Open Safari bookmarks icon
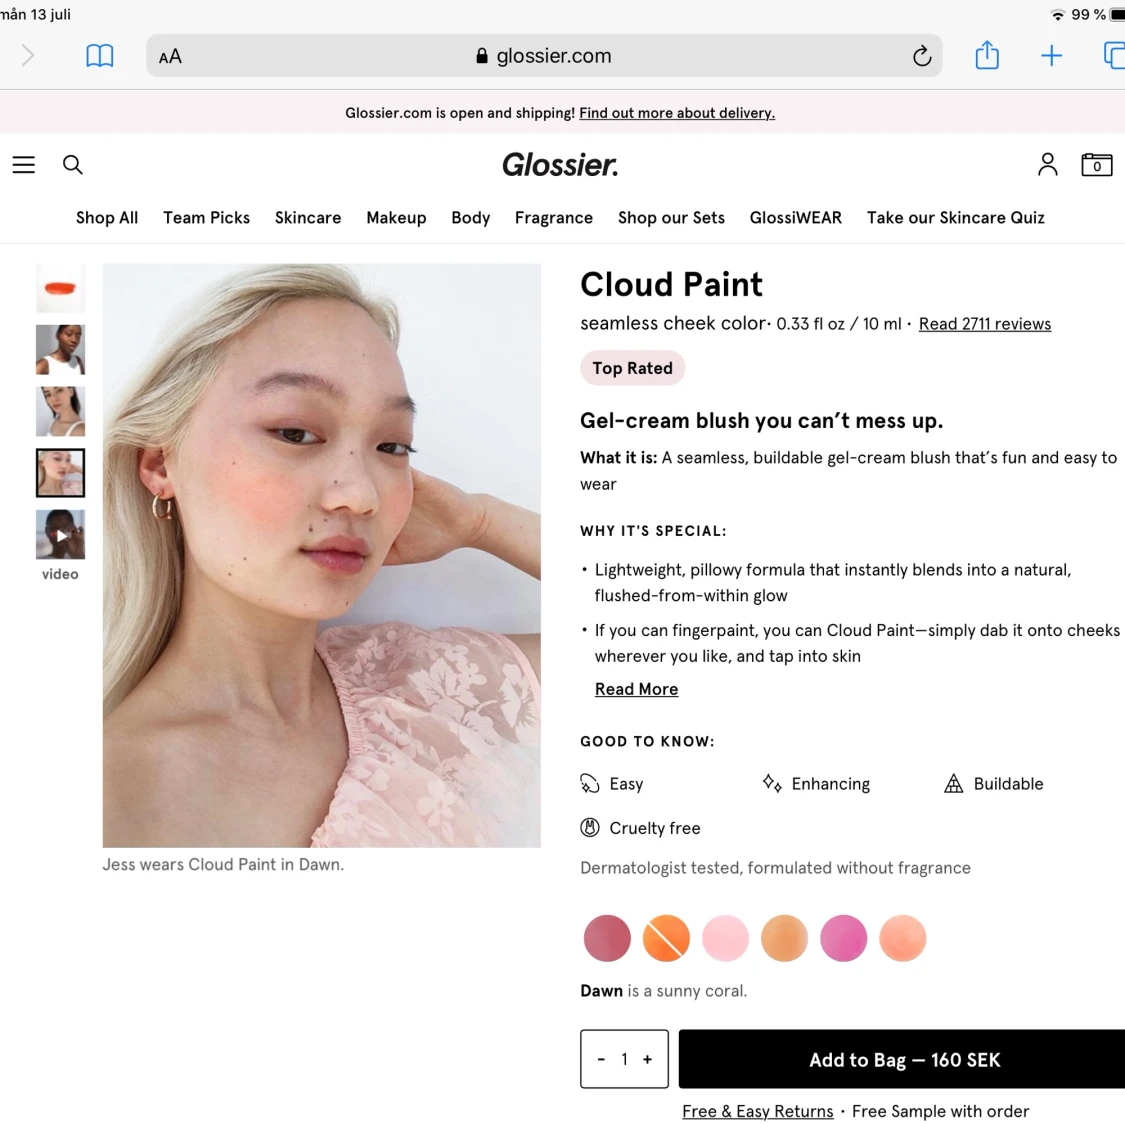Screen dimensions: 1125x1124 (x=99, y=55)
